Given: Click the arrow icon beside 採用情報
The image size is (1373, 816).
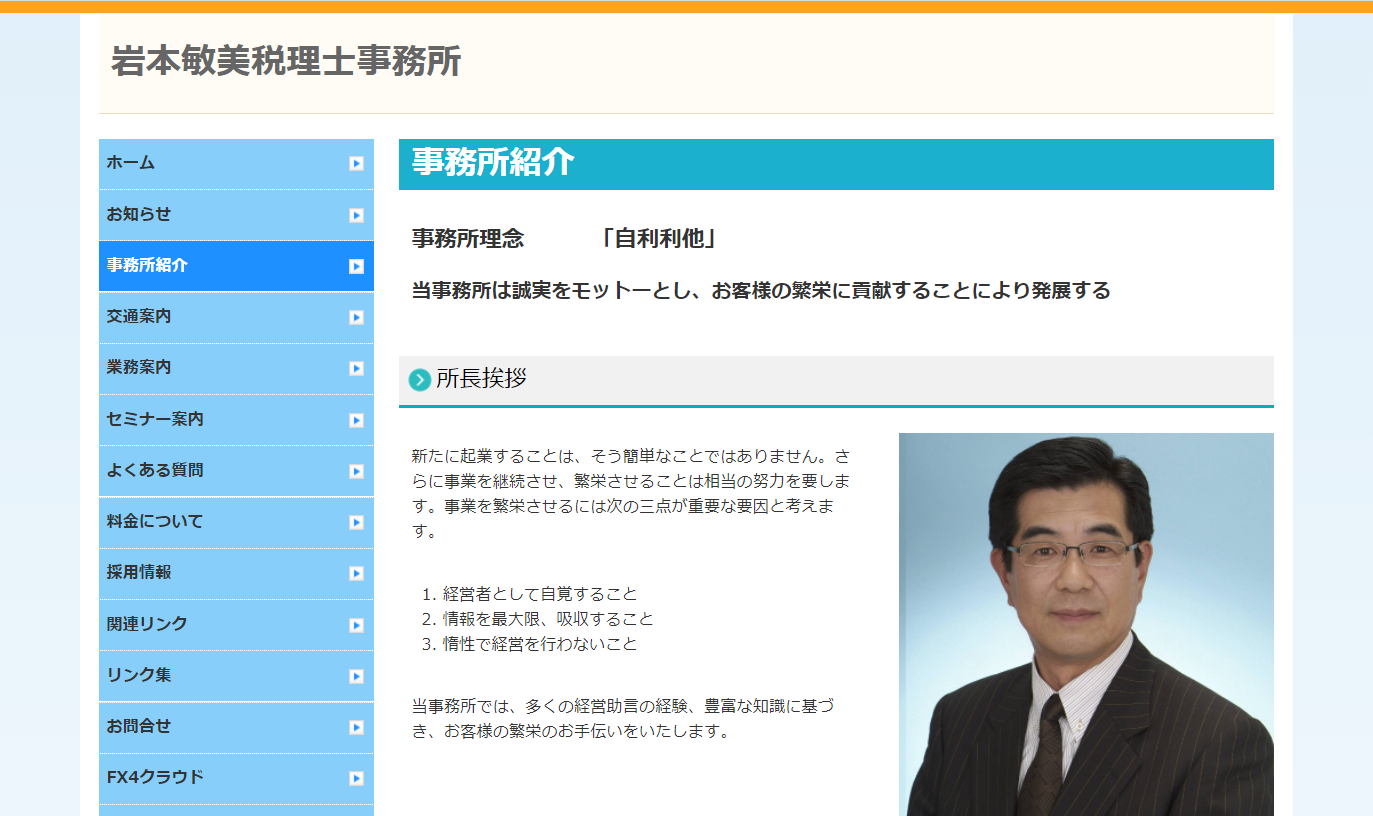Looking at the screenshot, I should 357,573.
